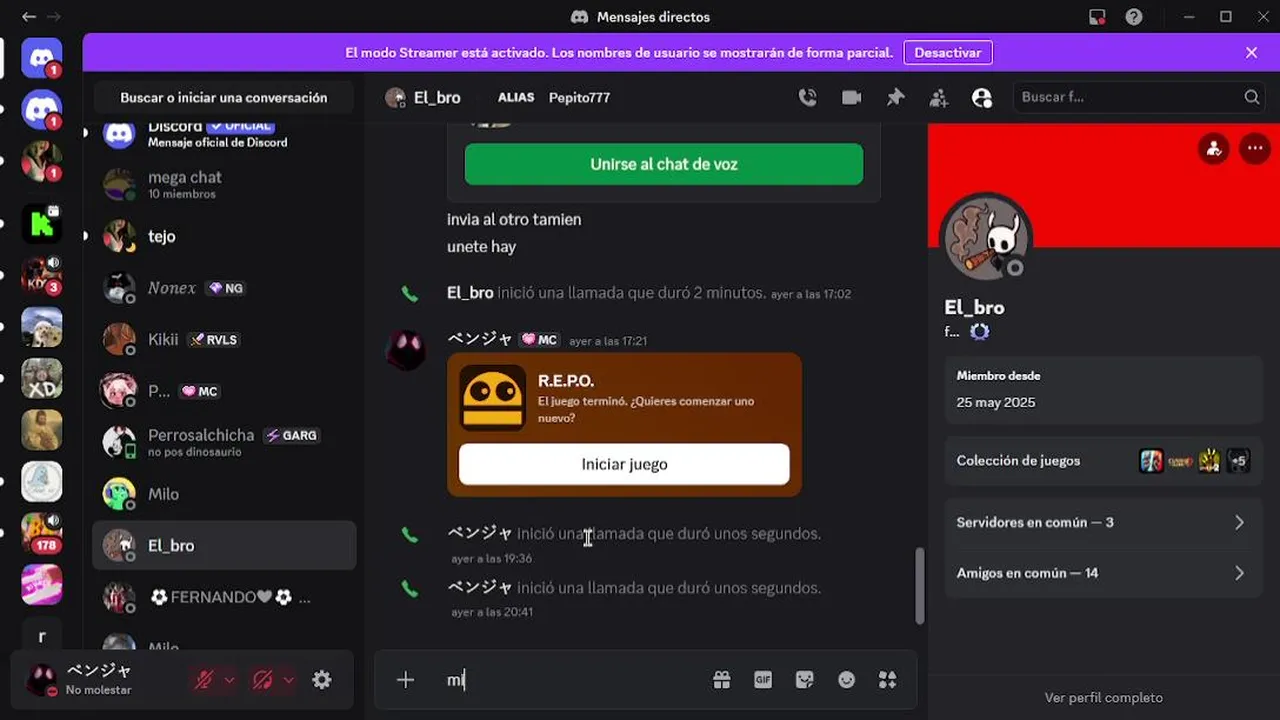Open apps launcher icon in message bar

pos(888,680)
